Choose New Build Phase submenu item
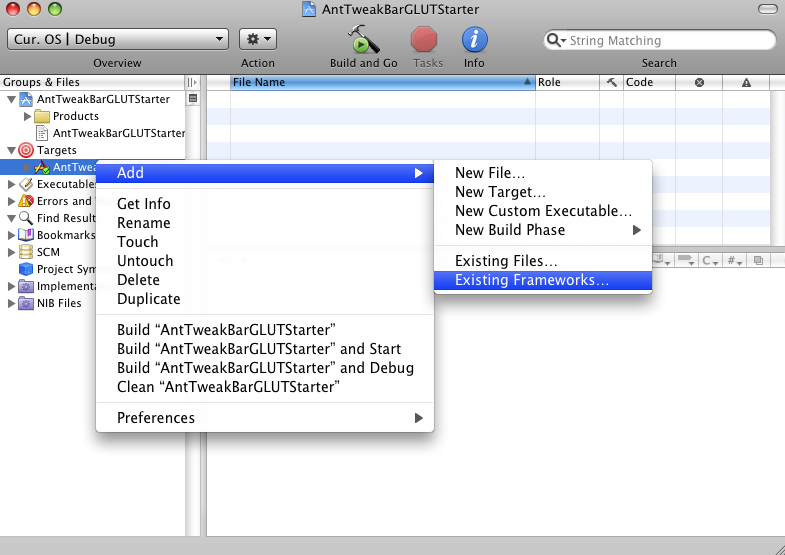This screenshot has width=785, height=555. (510, 230)
